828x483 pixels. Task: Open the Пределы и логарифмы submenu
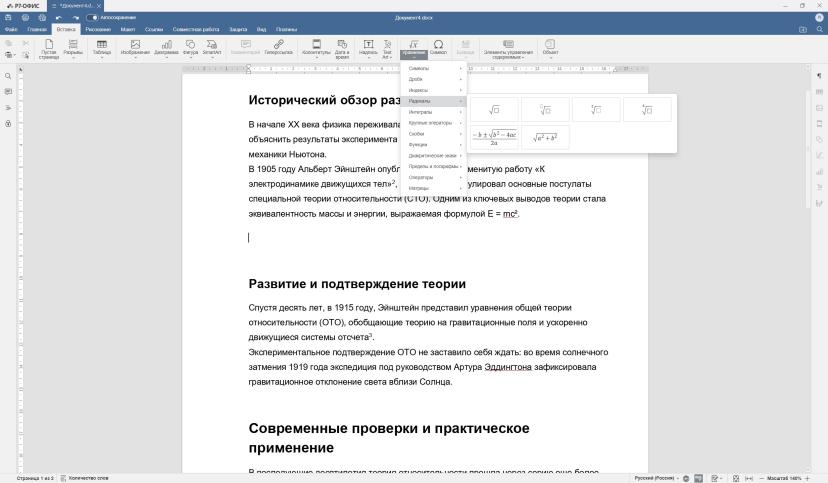[x=434, y=166]
